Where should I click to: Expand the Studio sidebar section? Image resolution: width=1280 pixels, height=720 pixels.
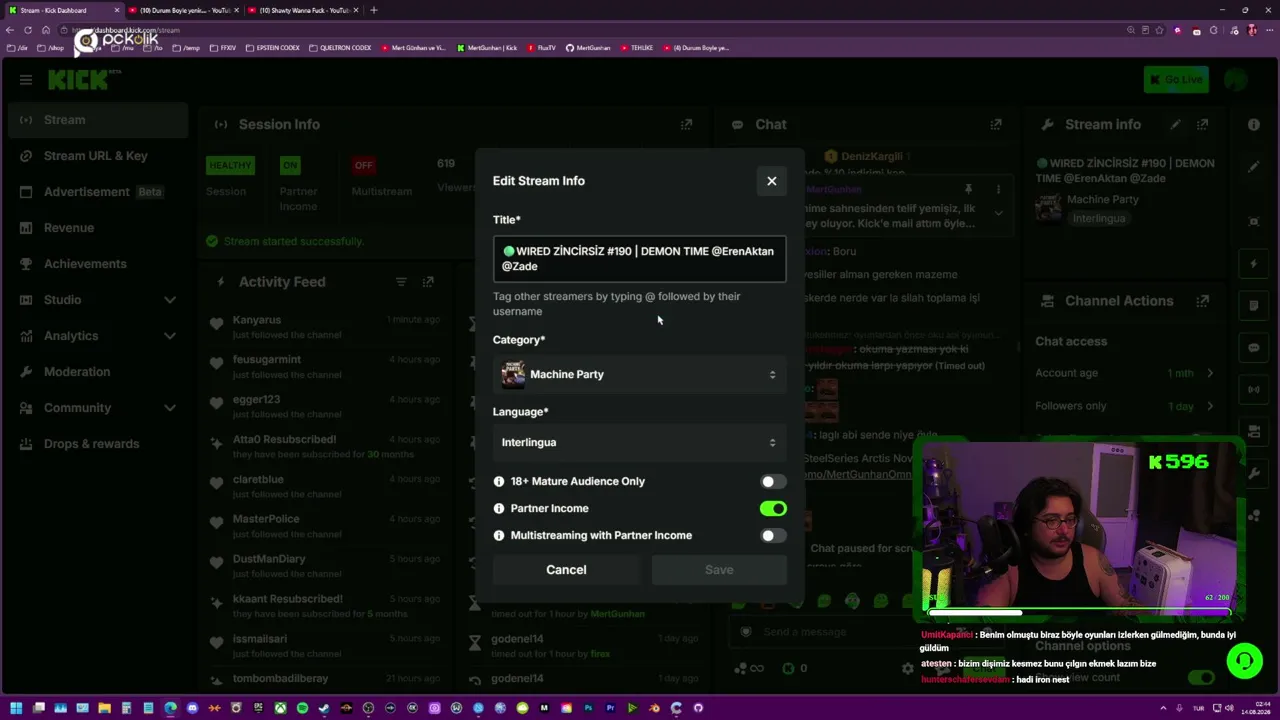(x=97, y=300)
